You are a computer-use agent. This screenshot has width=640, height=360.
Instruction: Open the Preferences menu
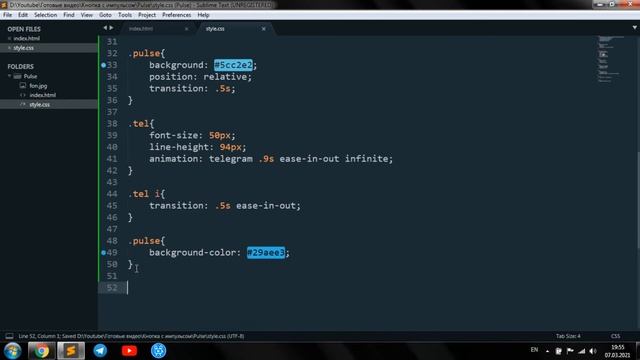176,15
